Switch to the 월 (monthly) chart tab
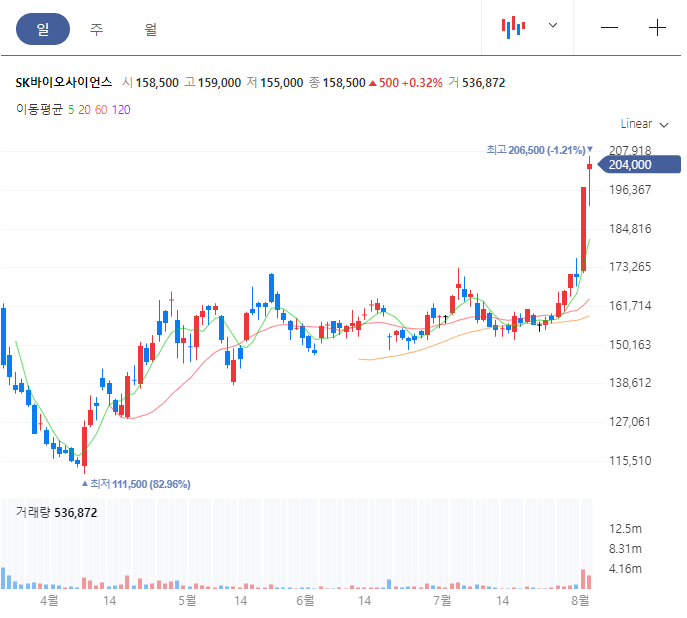The image size is (687, 618). (x=150, y=29)
